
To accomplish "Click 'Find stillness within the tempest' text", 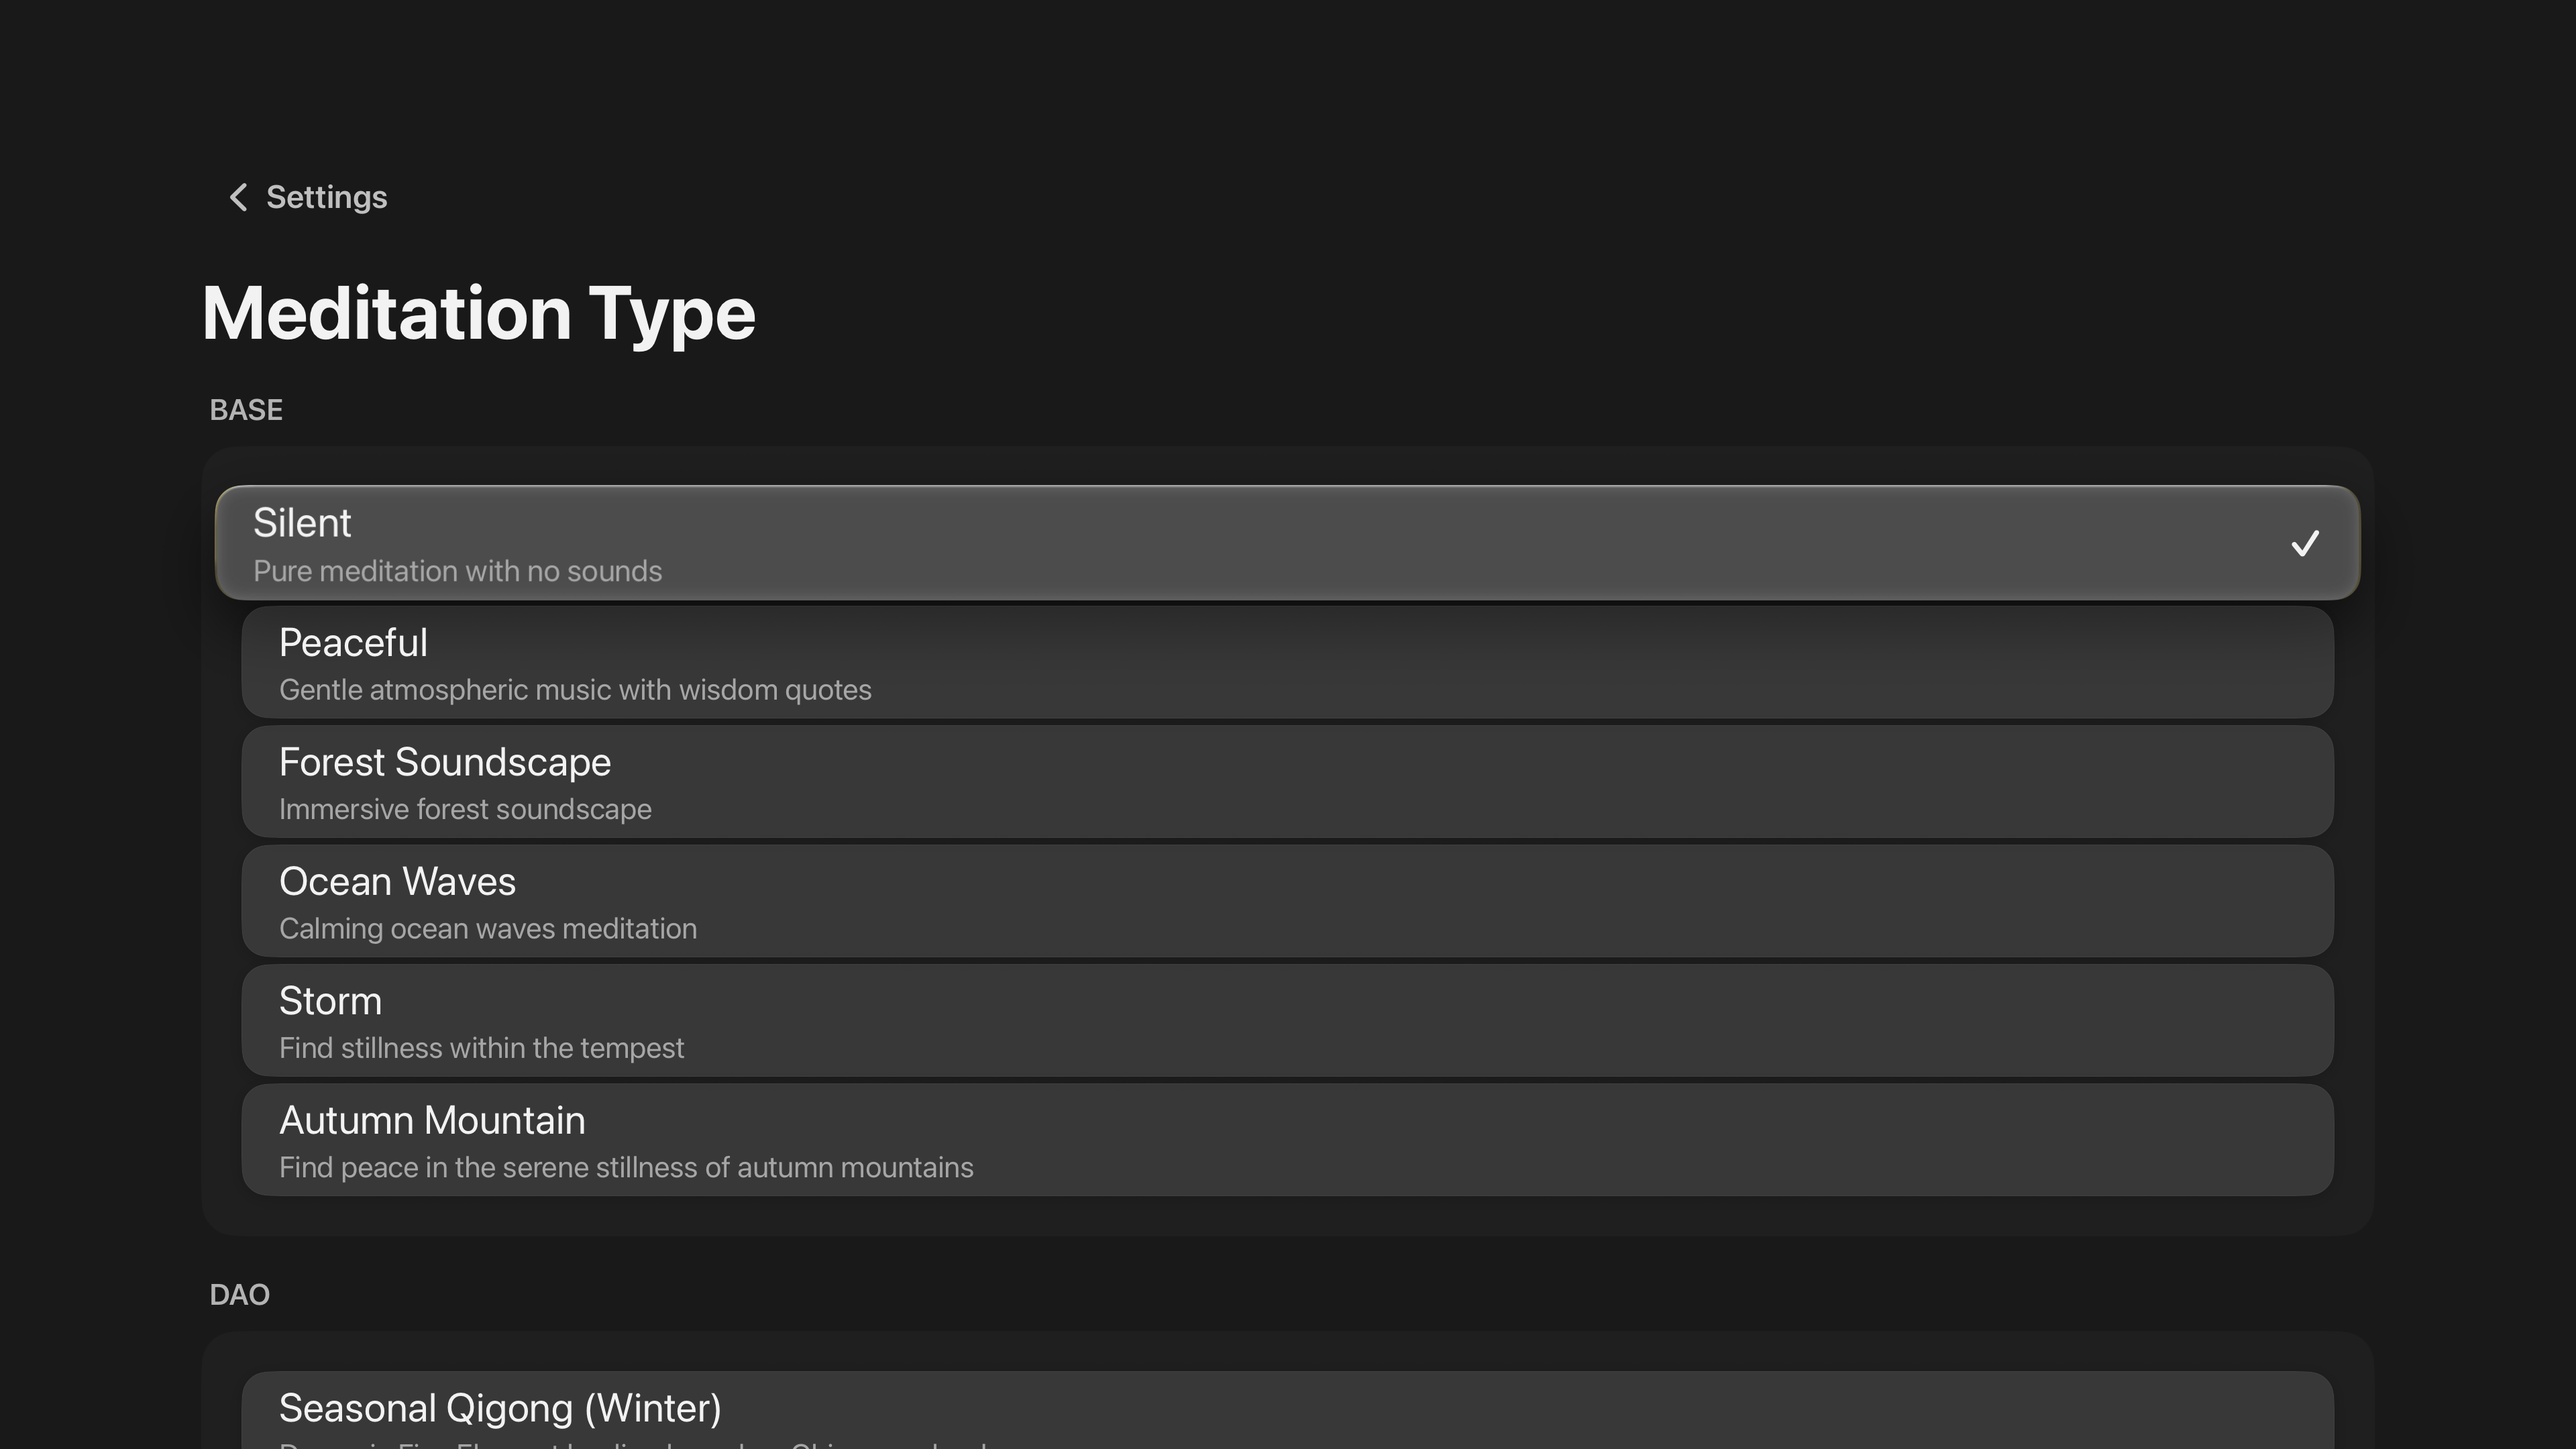I will coord(481,1048).
